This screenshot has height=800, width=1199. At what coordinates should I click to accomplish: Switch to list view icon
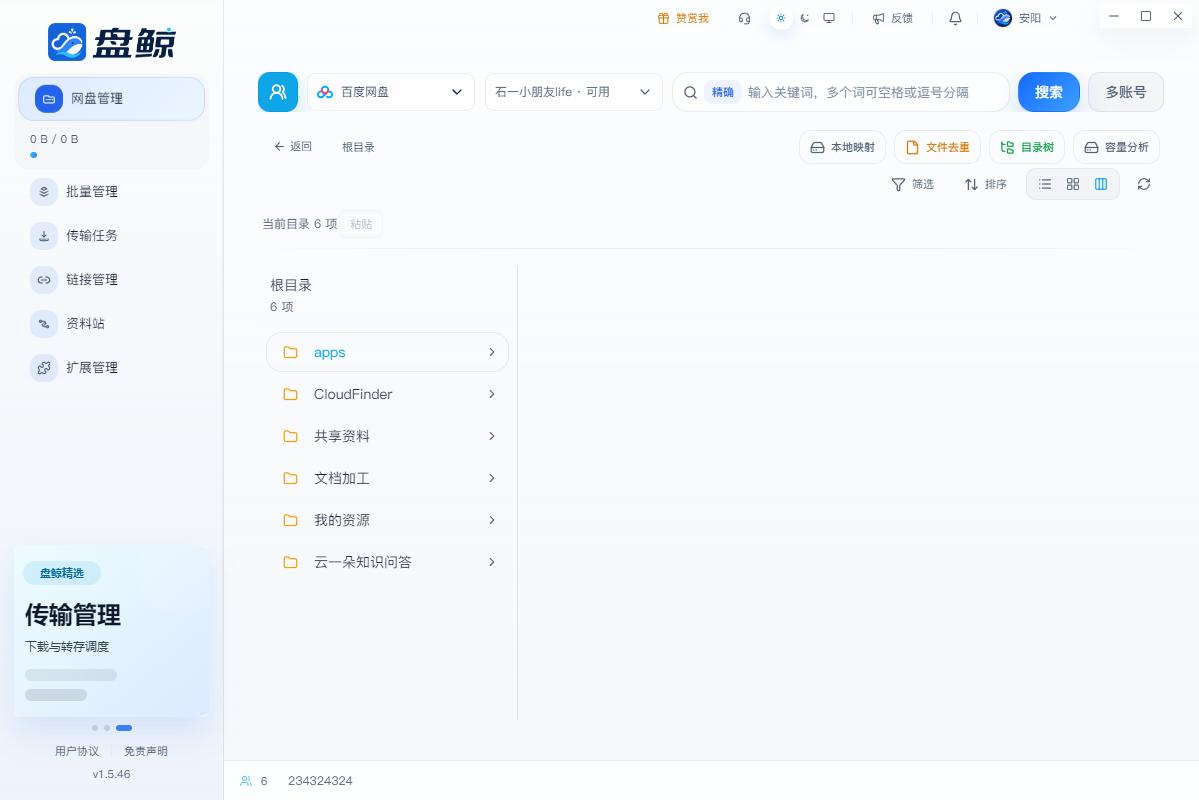click(1045, 184)
